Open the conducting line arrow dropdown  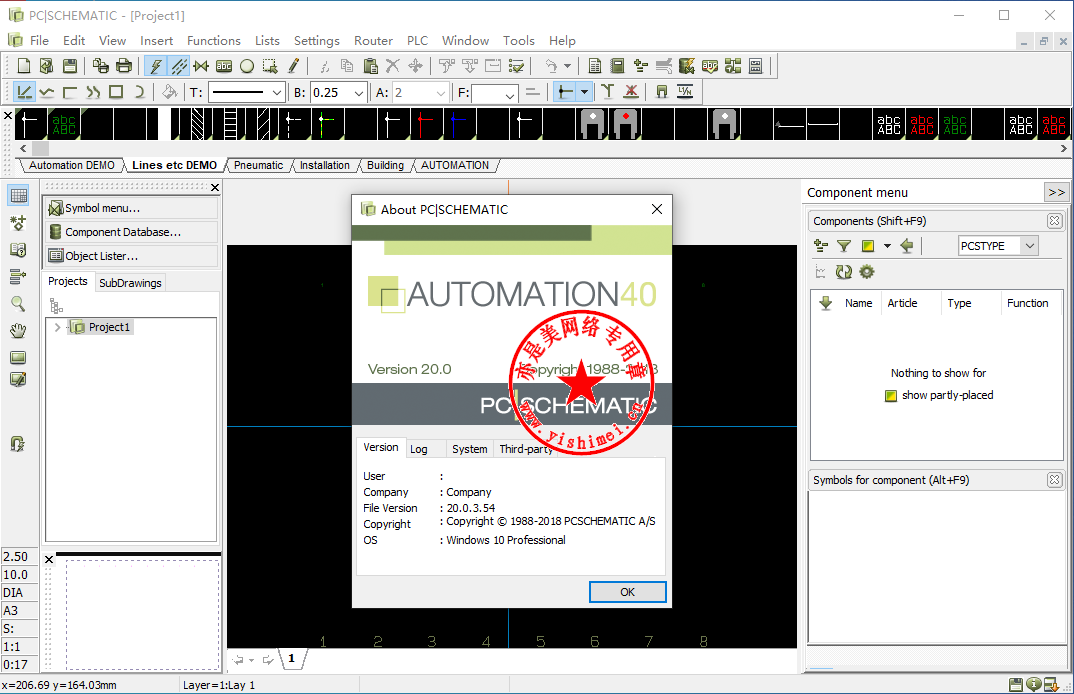point(584,92)
